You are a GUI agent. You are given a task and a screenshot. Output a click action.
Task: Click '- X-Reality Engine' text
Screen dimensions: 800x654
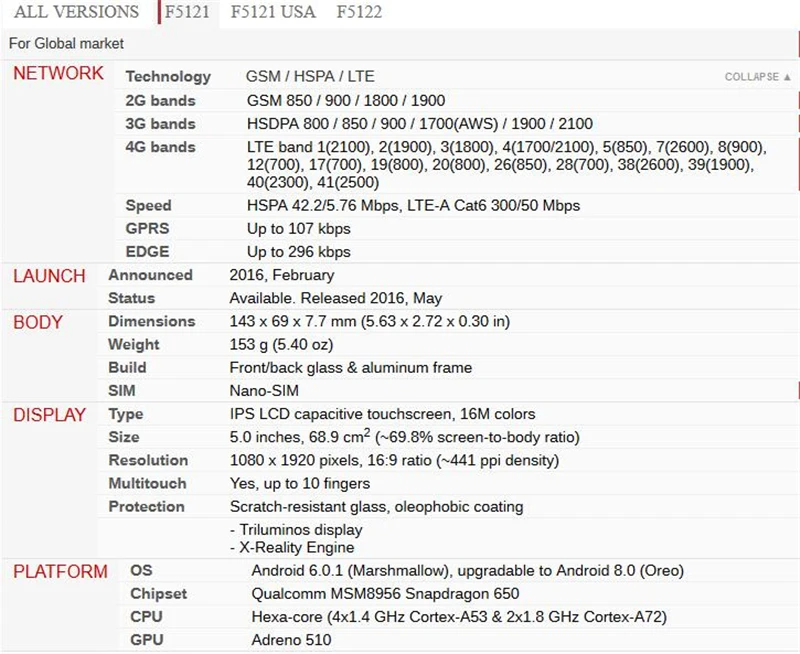pyautogui.click(x=292, y=547)
